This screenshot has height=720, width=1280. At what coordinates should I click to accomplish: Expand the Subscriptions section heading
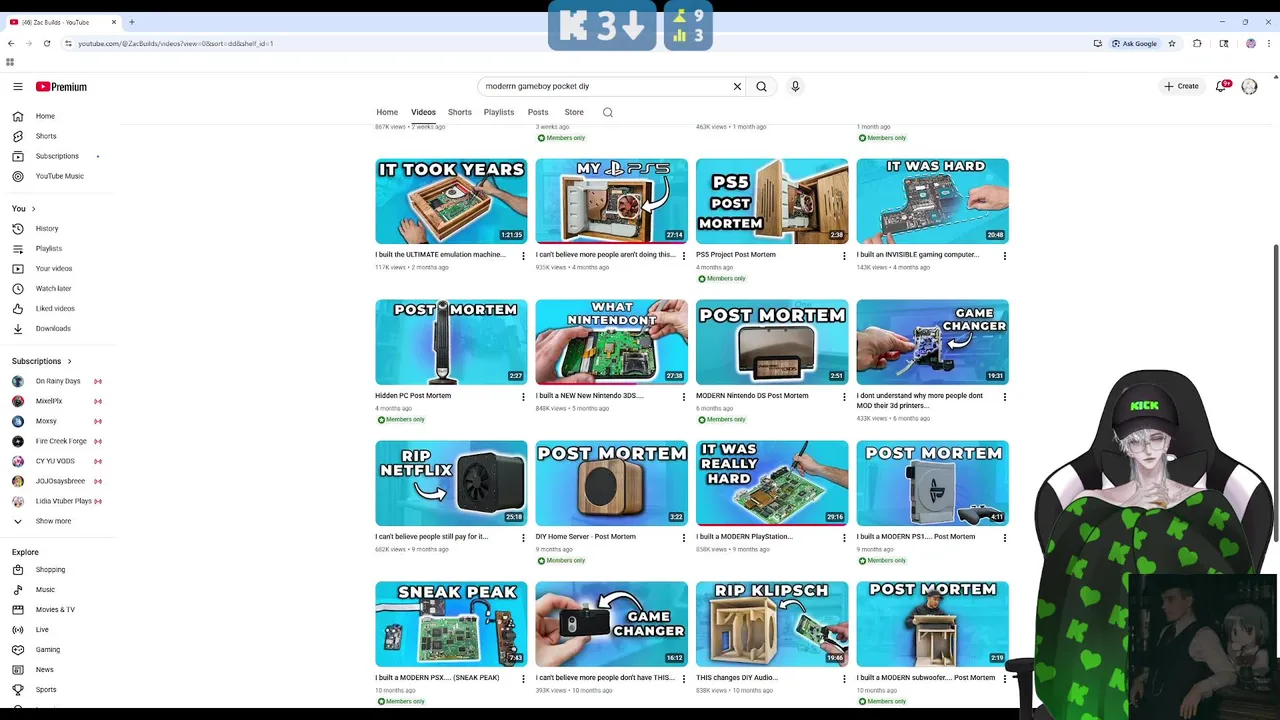point(42,361)
